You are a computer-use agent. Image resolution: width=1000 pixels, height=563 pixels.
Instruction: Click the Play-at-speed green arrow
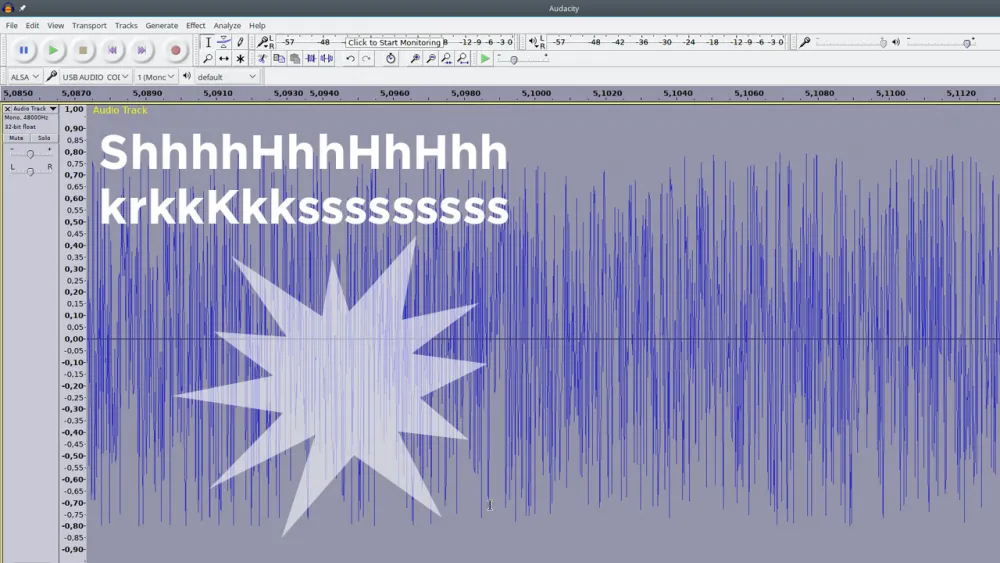(x=485, y=59)
